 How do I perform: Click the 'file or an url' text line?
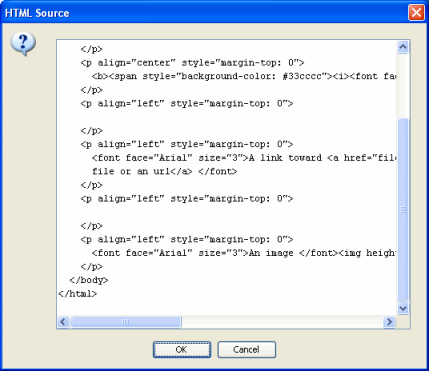pos(164,171)
